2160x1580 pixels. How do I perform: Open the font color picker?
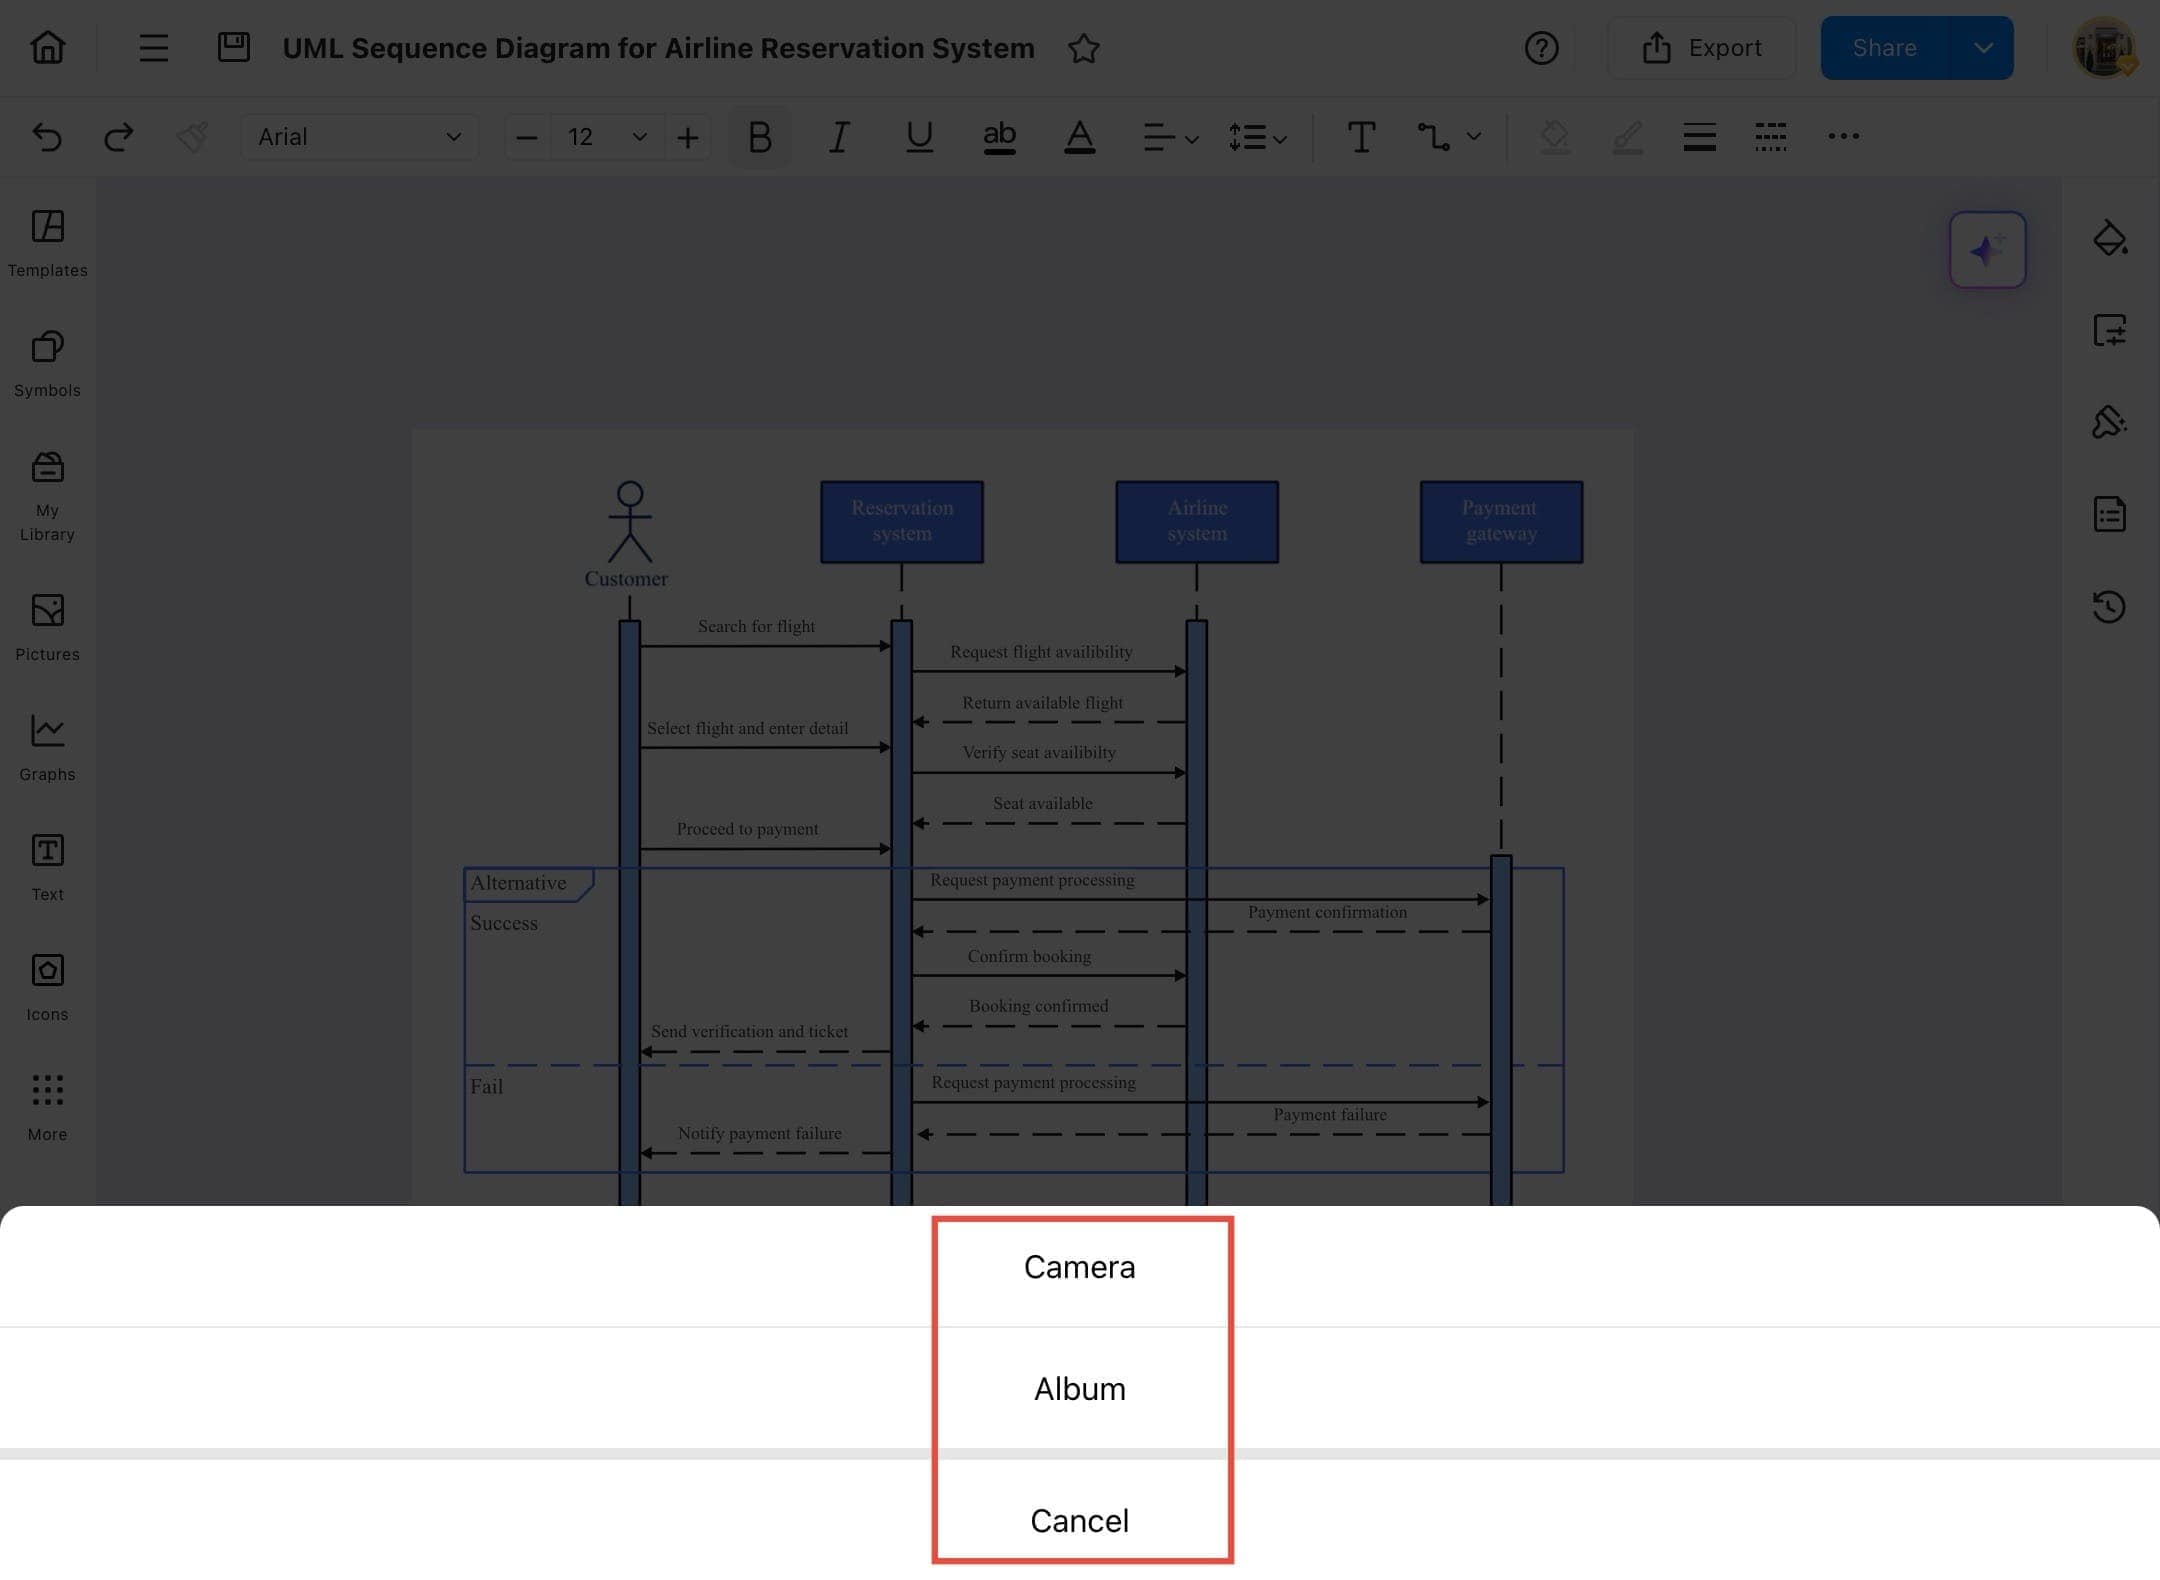coord(1080,137)
